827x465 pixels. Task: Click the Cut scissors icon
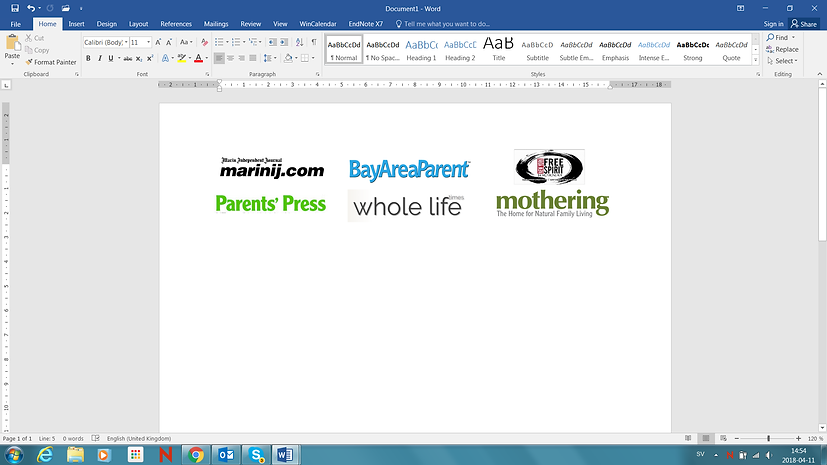(28, 38)
